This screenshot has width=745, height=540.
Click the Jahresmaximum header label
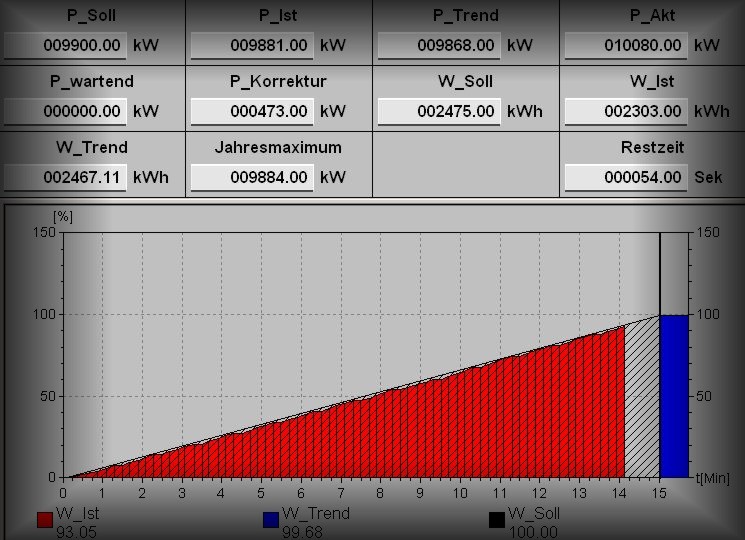[x=278, y=147]
